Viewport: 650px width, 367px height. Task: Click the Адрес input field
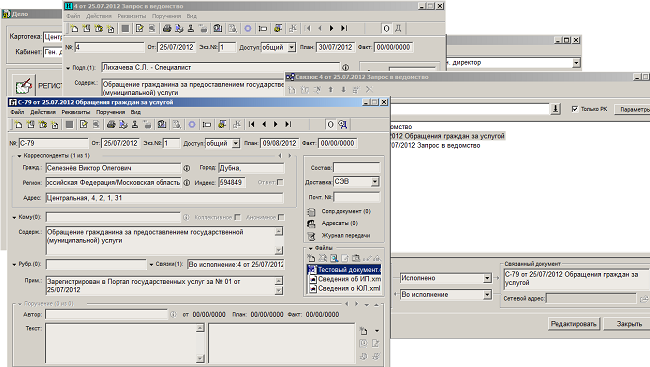(165, 198)
